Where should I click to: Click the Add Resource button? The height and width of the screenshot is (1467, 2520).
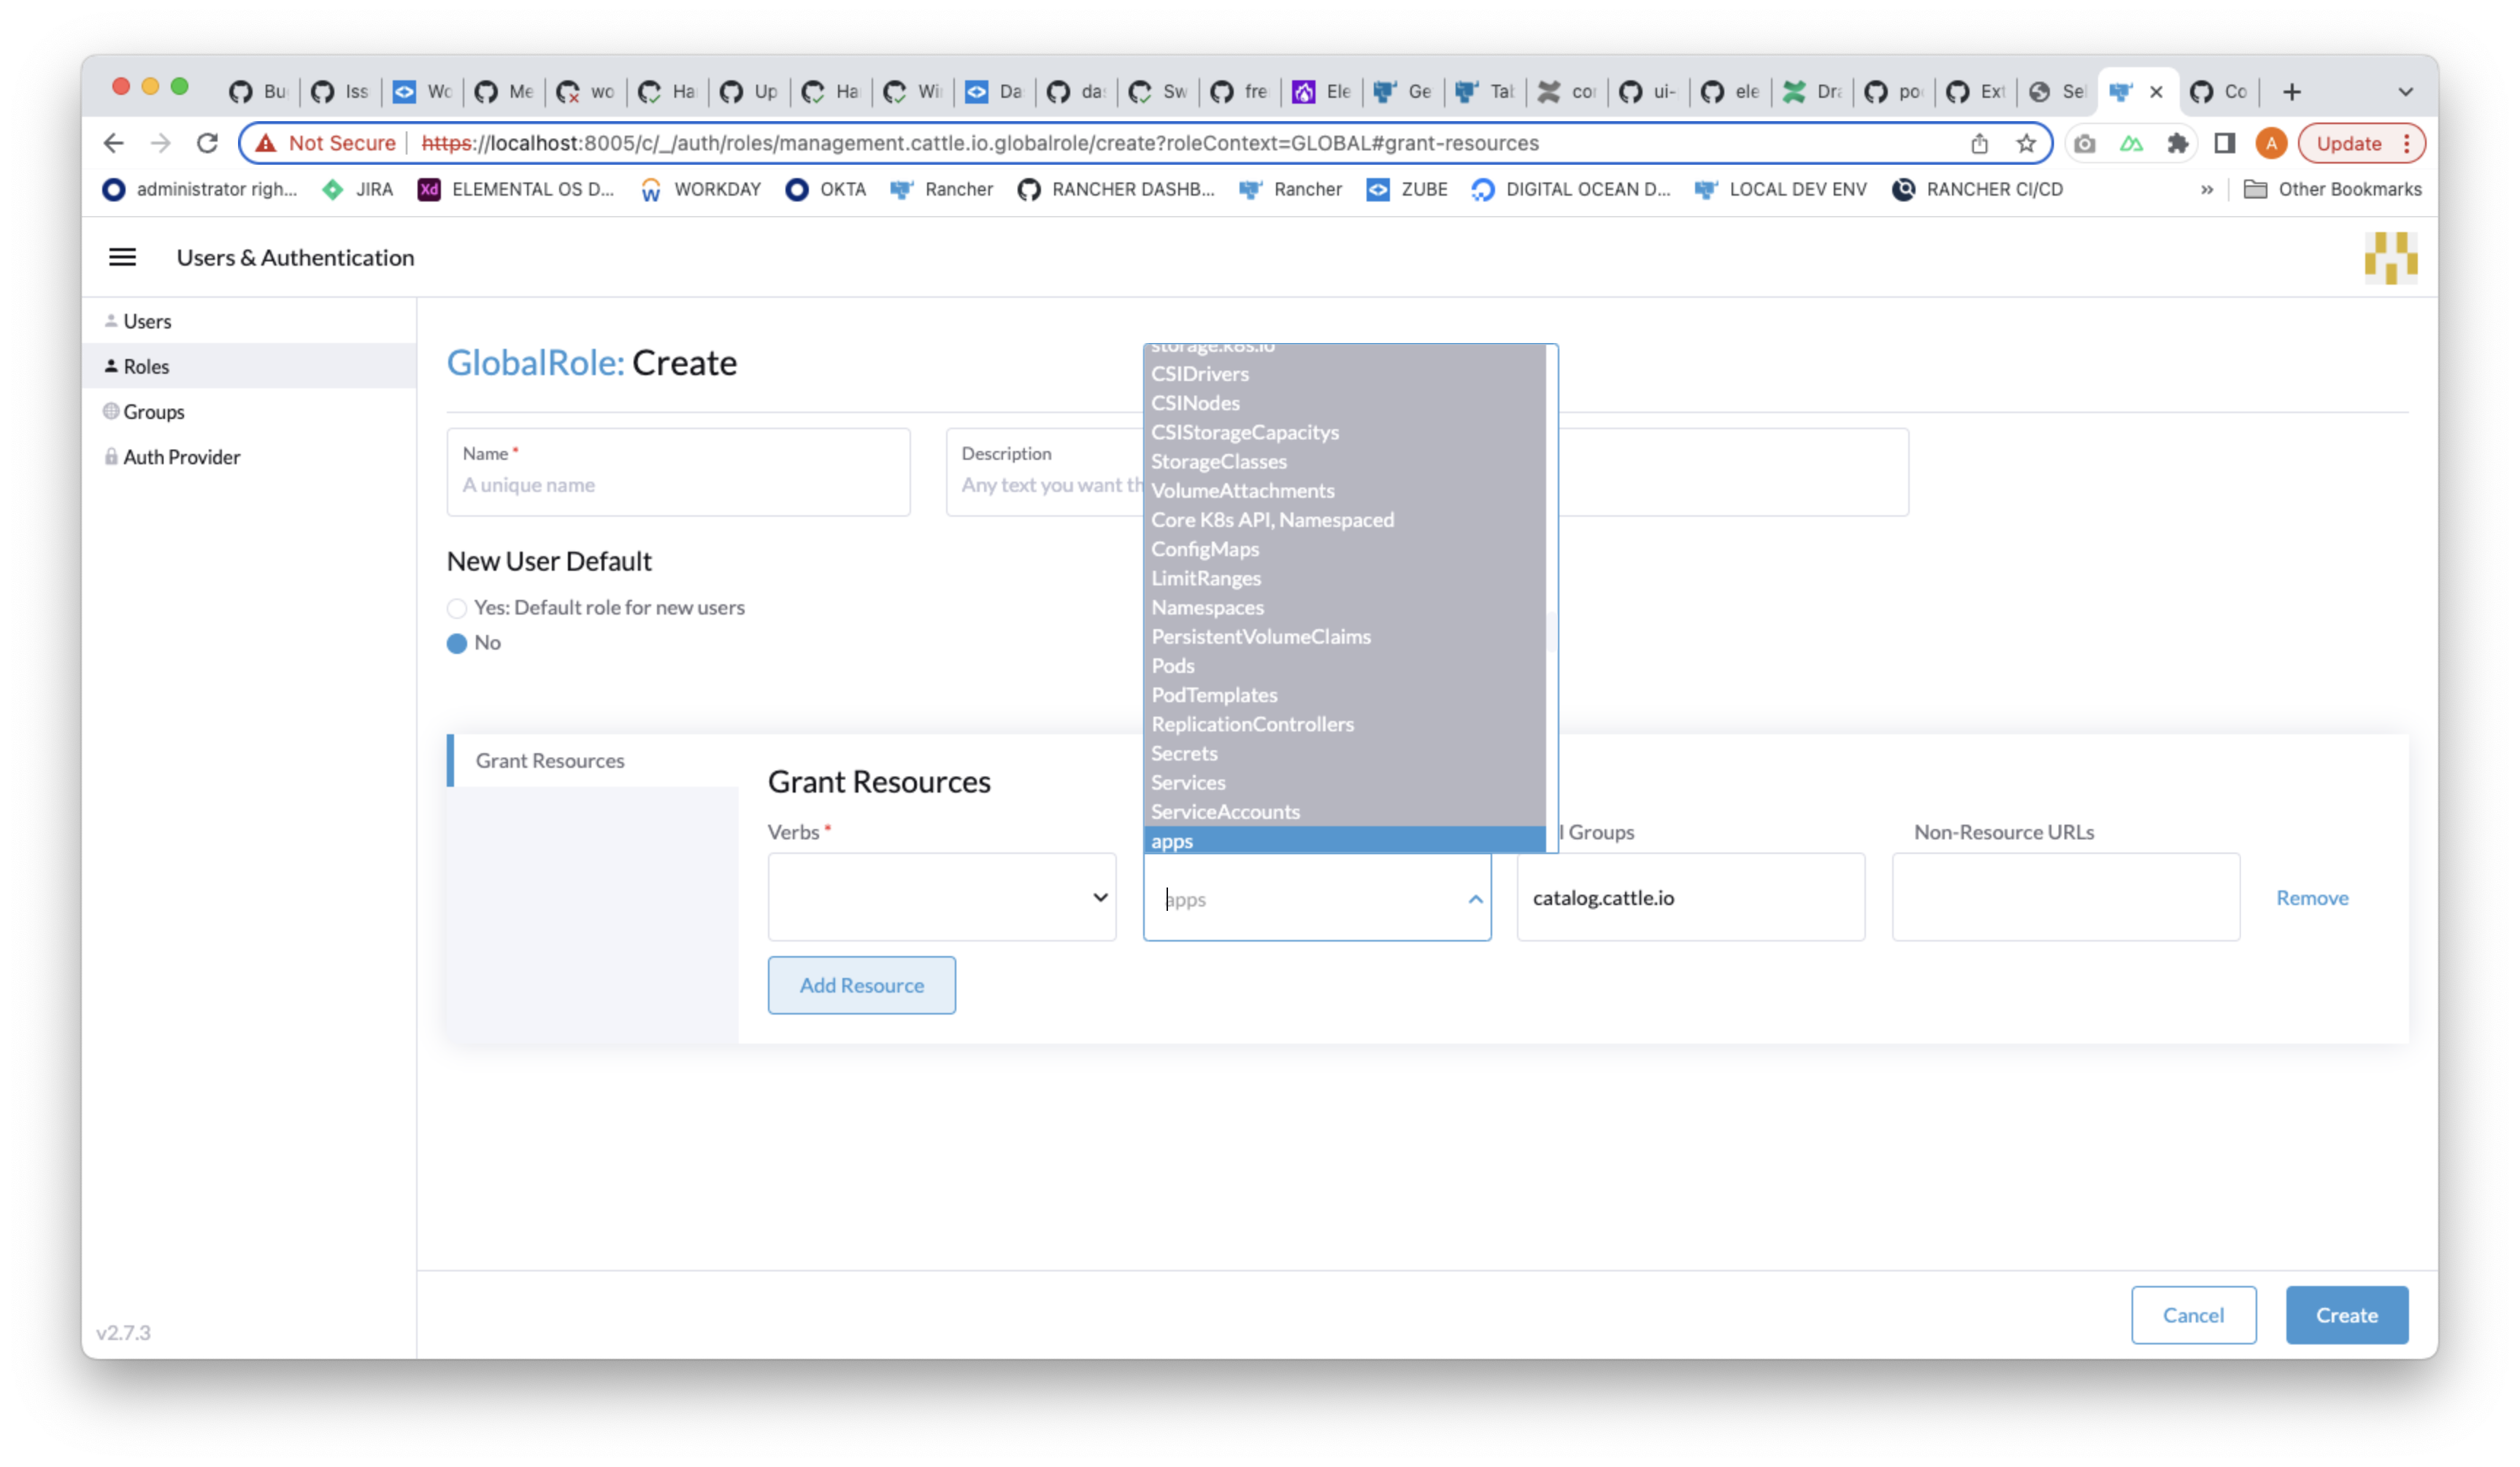[x=861, y=985]
